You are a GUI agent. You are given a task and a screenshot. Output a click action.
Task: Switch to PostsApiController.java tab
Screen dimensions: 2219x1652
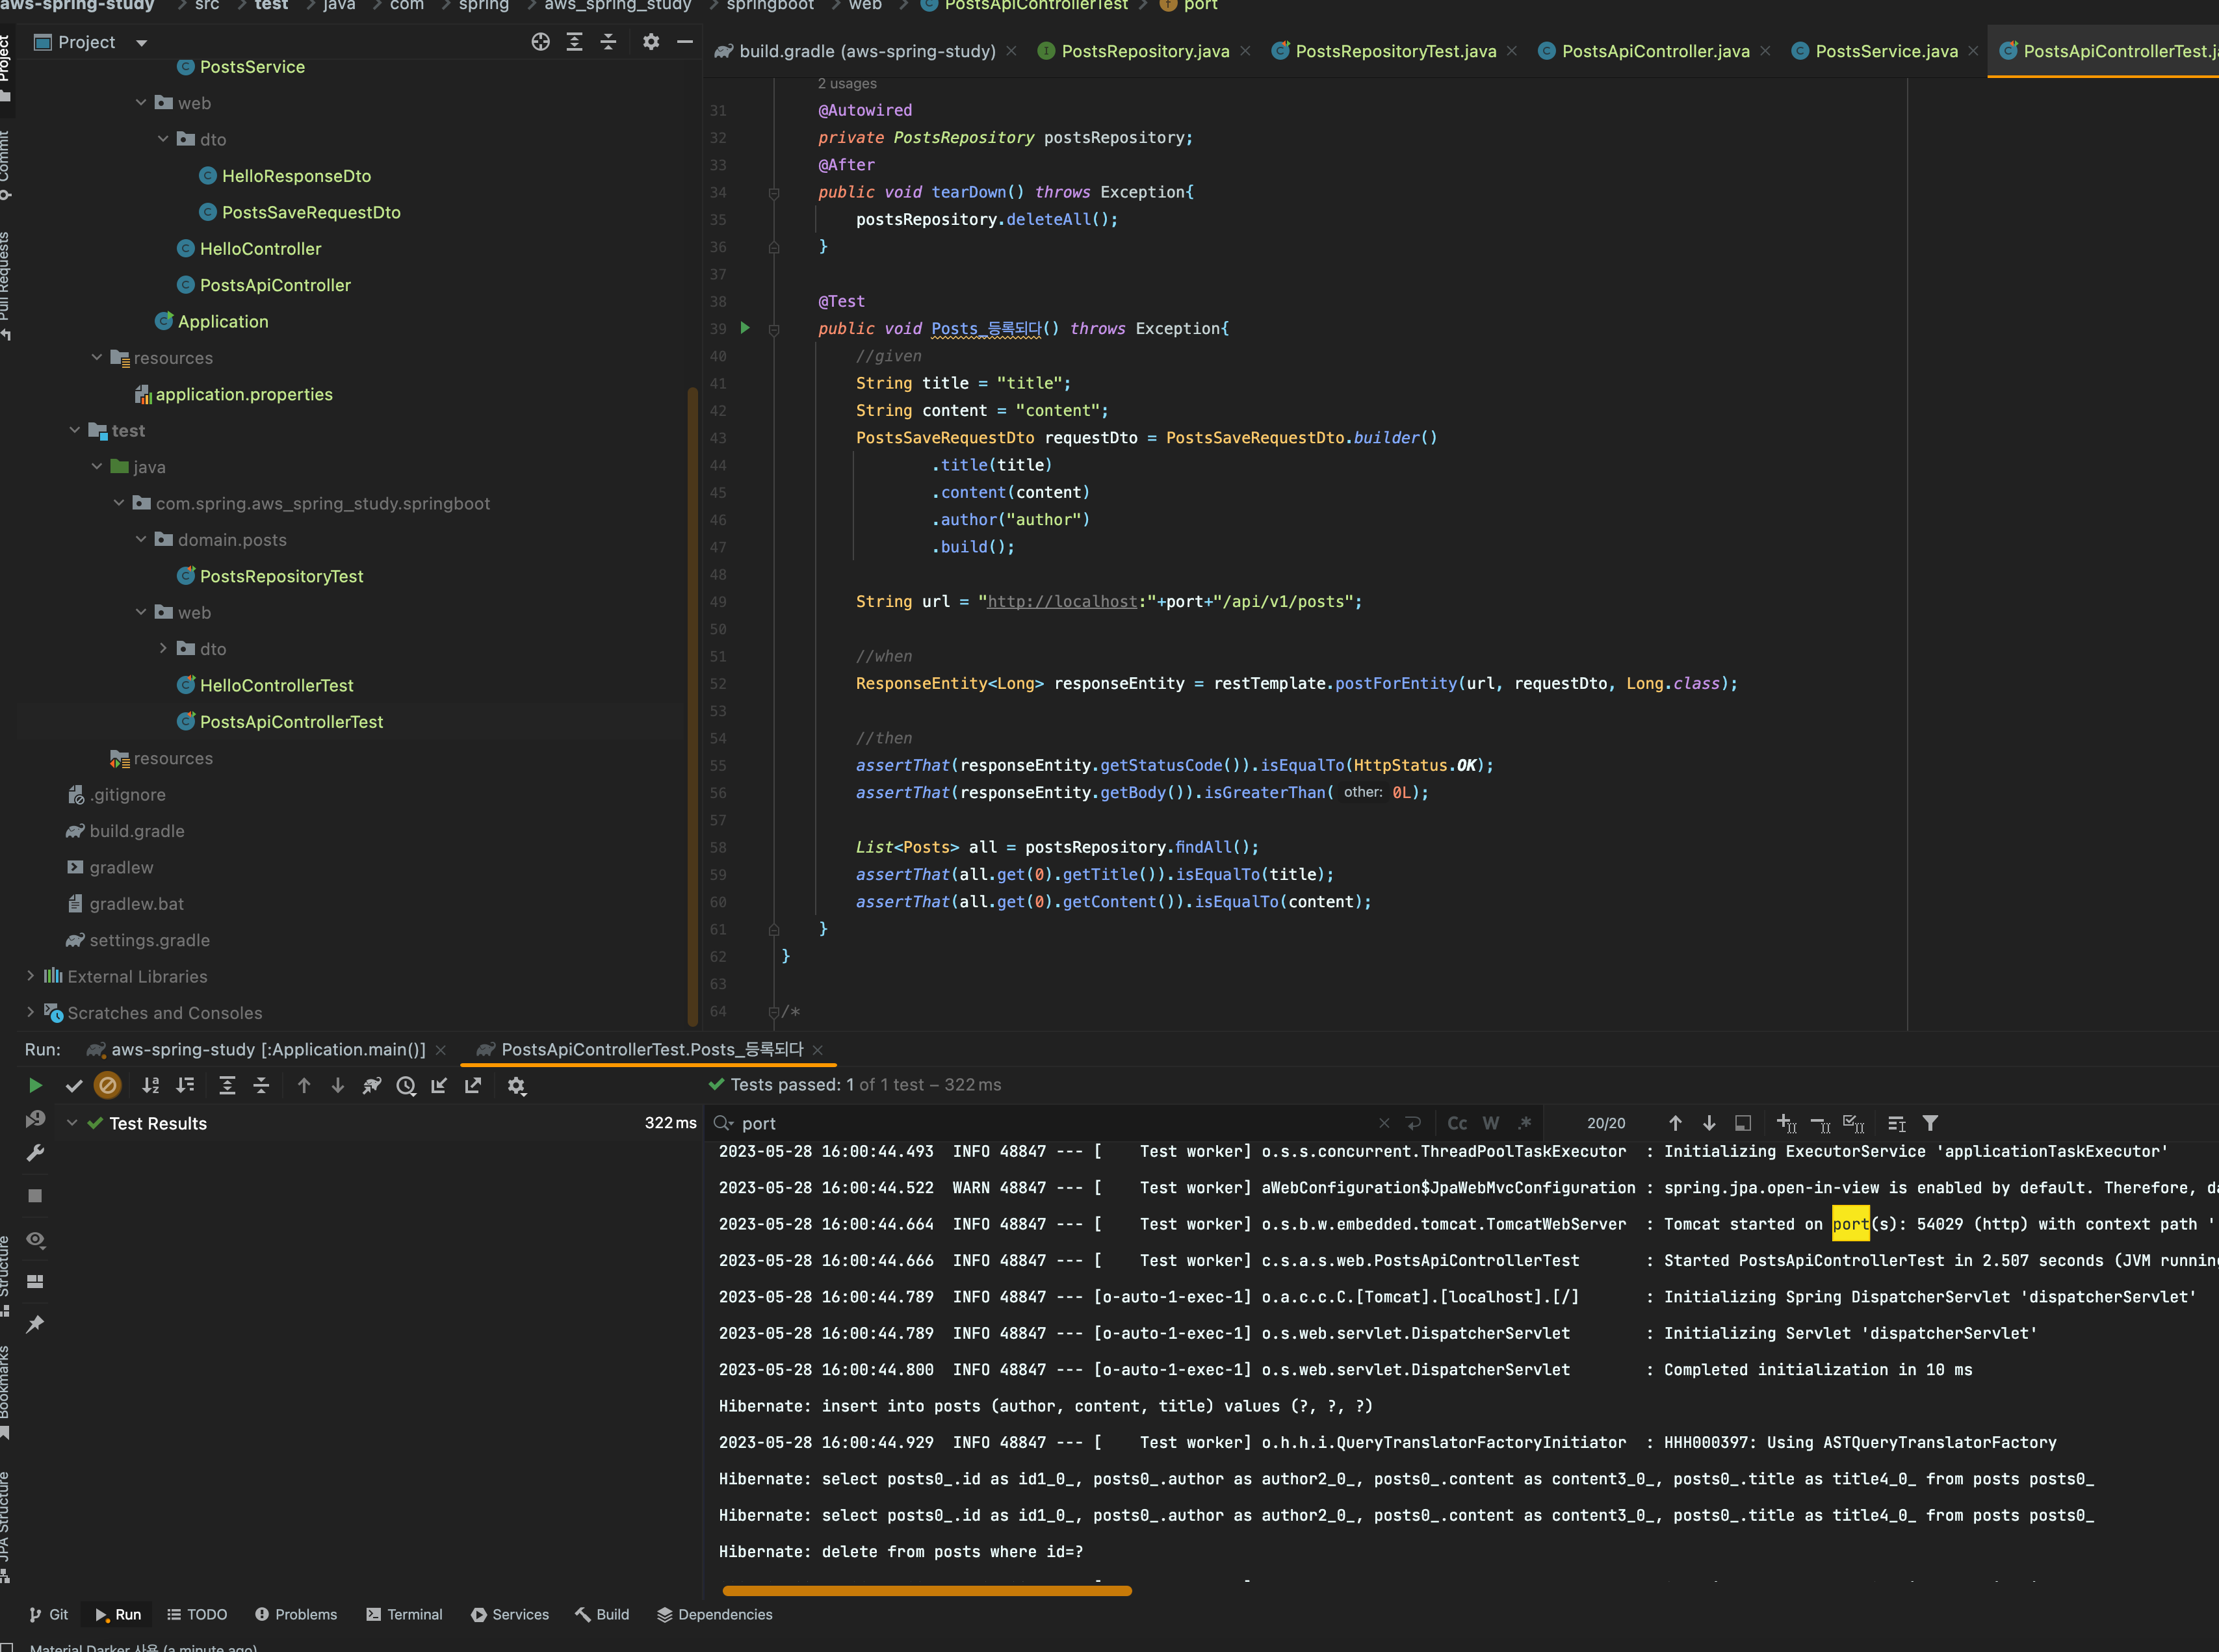click(x=1655, y=51)
